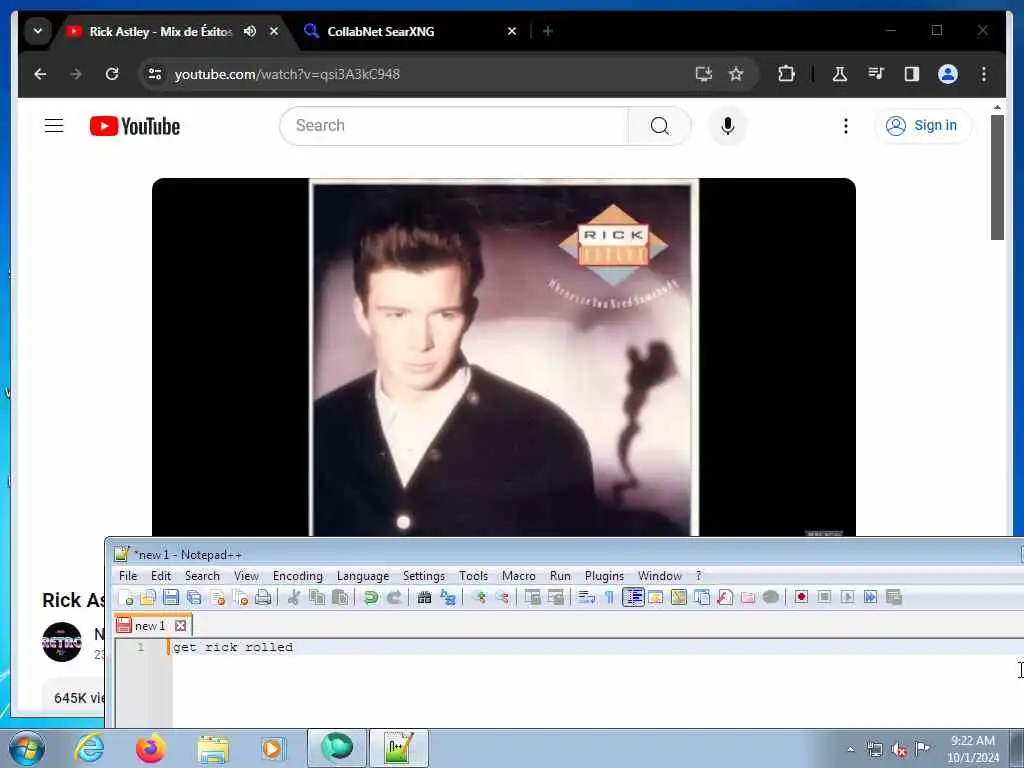Image resolution: width=1024 pixels, height=768 pixels.
Task: Click site information icon in address bar
Action: tap(155, 74)
